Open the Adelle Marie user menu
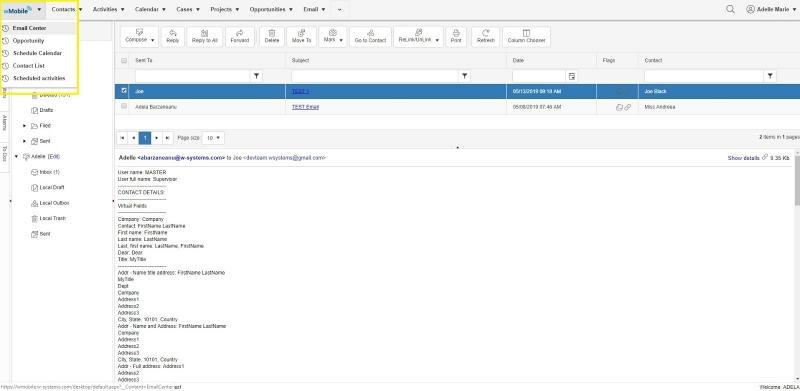The height and width of the screenshot is (391, 800). pyautogui.click(x=771, y=9)
